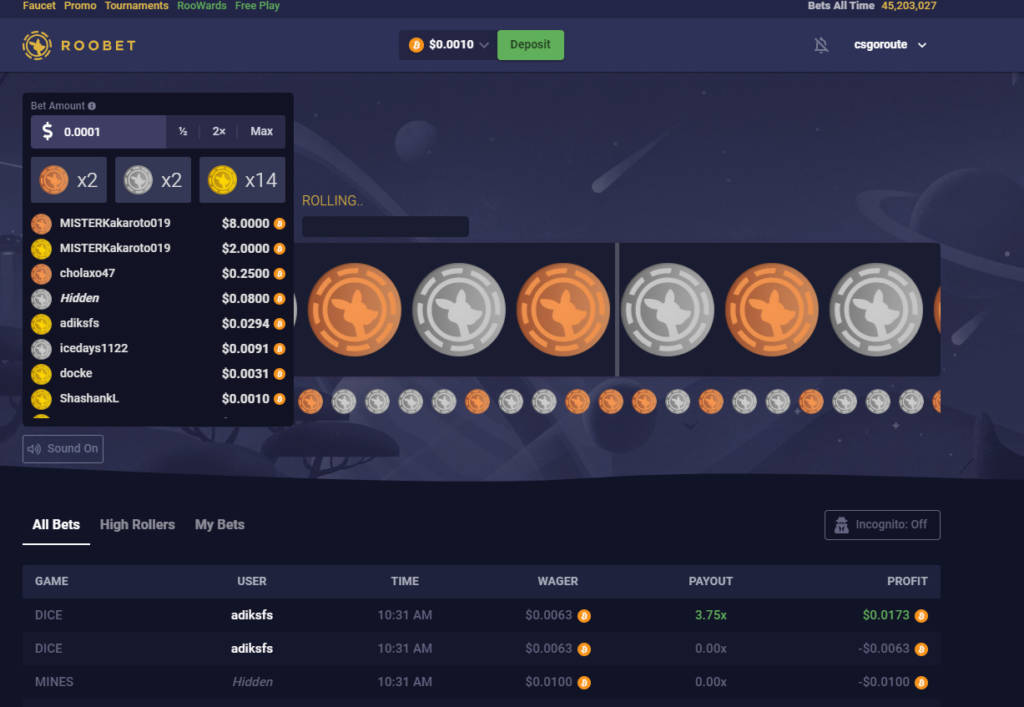Expand the balance $0.0010 dropdown
Viewport: 1024px width, 707px height.
click(484, 45)
